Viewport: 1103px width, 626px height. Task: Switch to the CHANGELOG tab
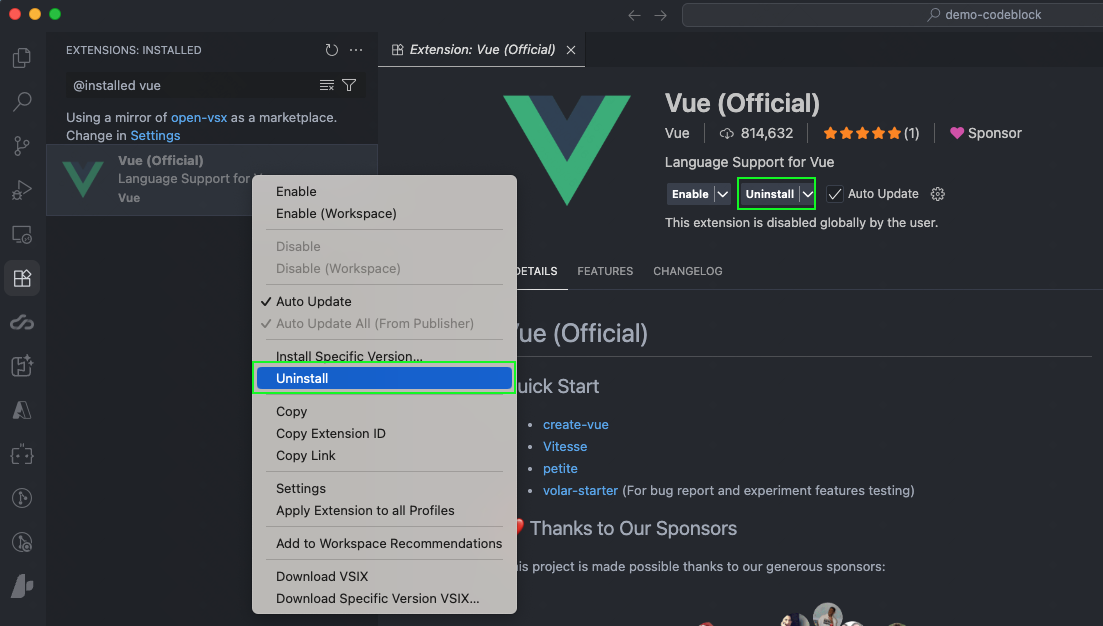pos(687,271)
